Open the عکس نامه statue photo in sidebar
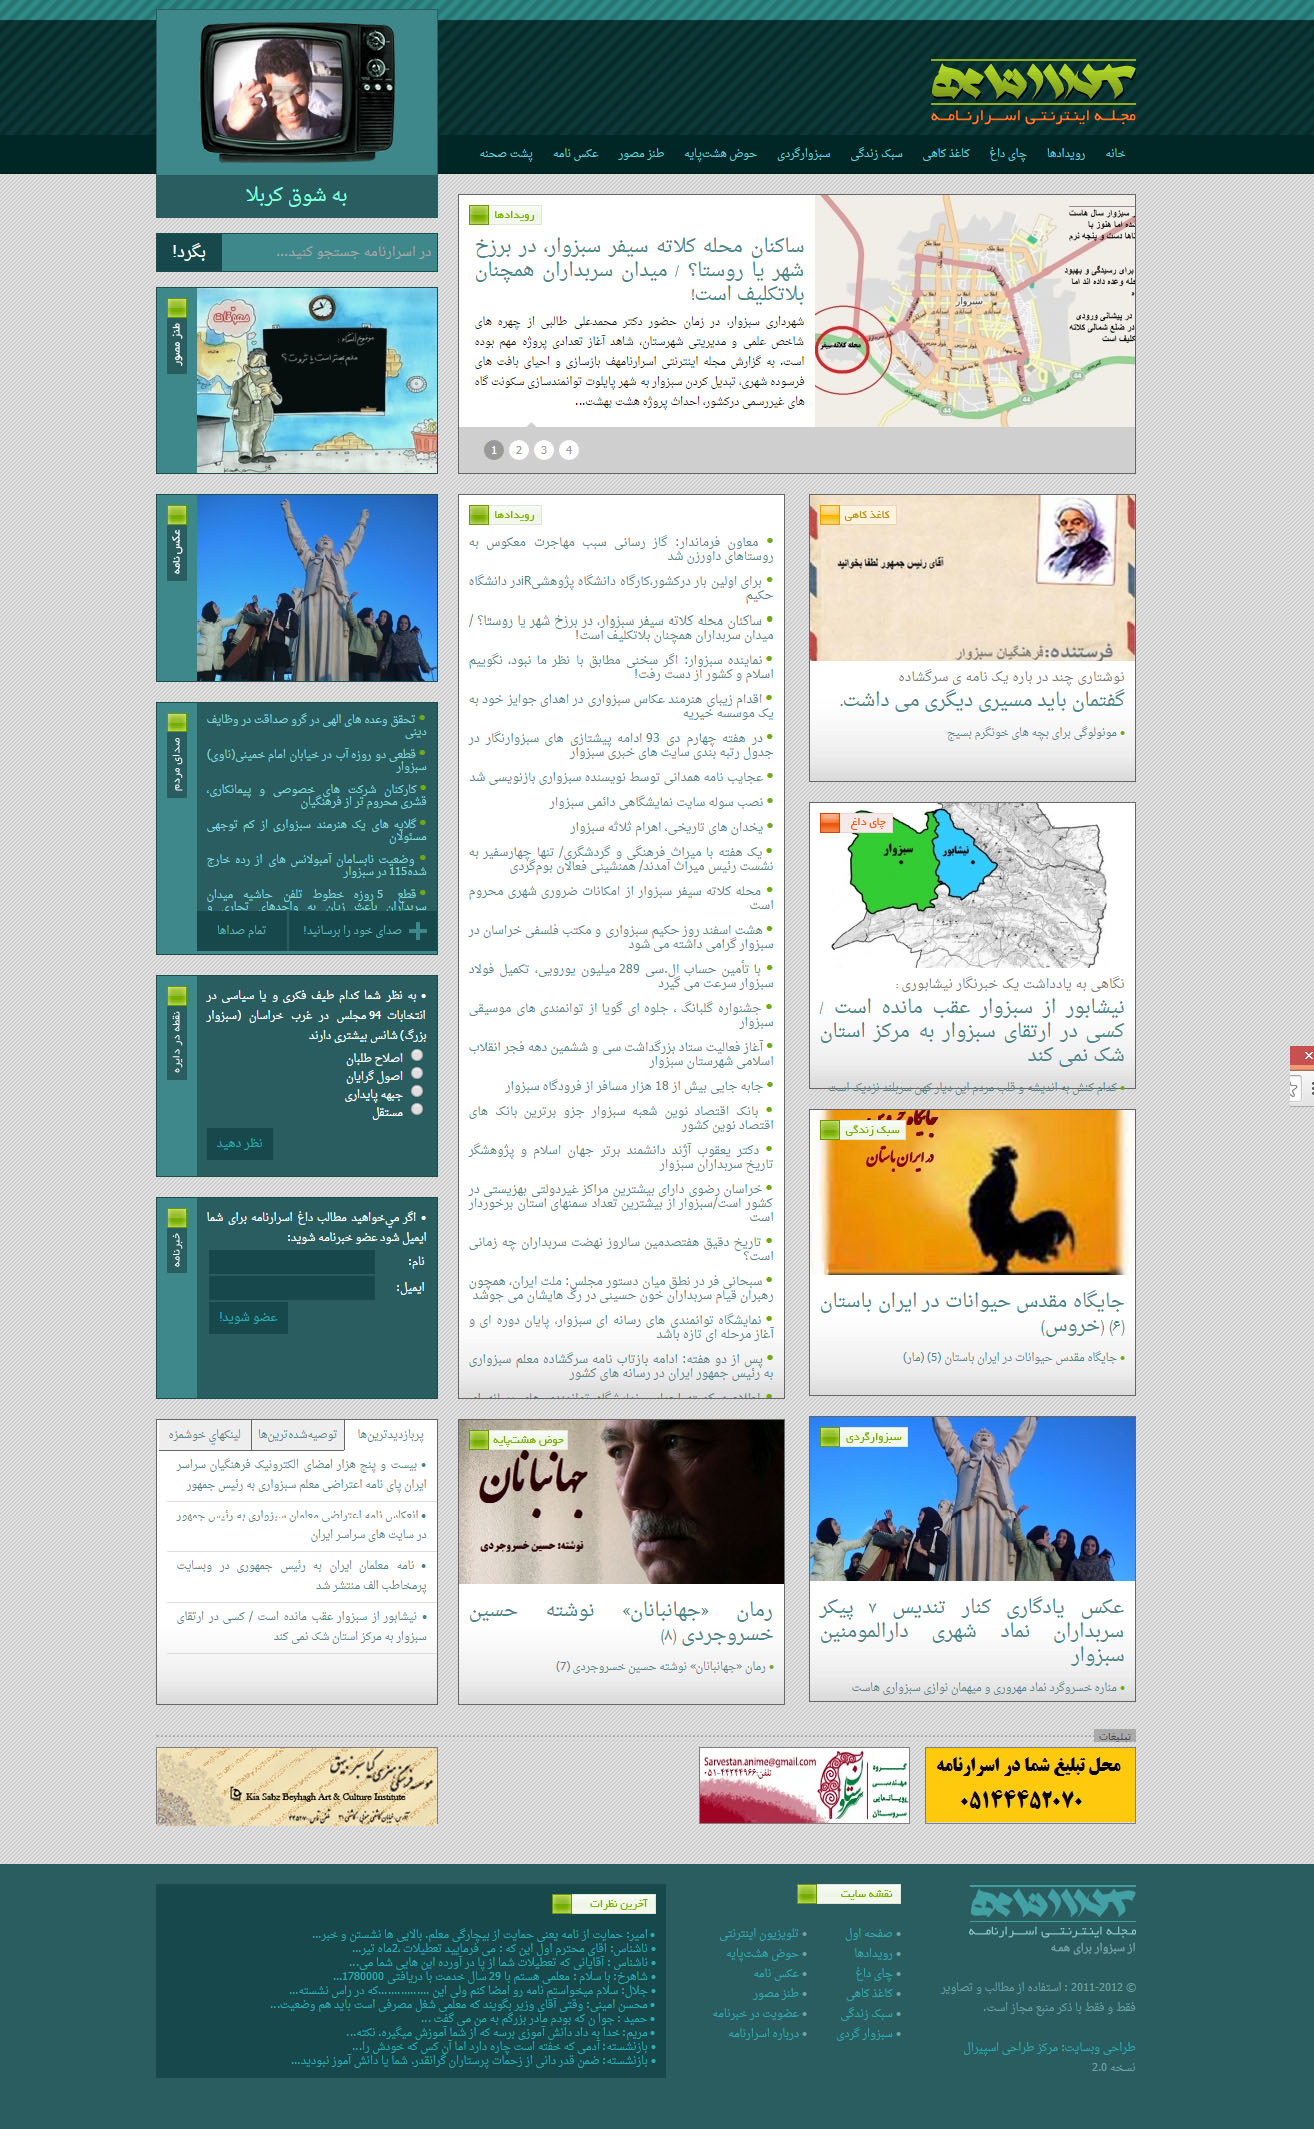The height and width of the screenshot is (2129, 1314). 317,588
